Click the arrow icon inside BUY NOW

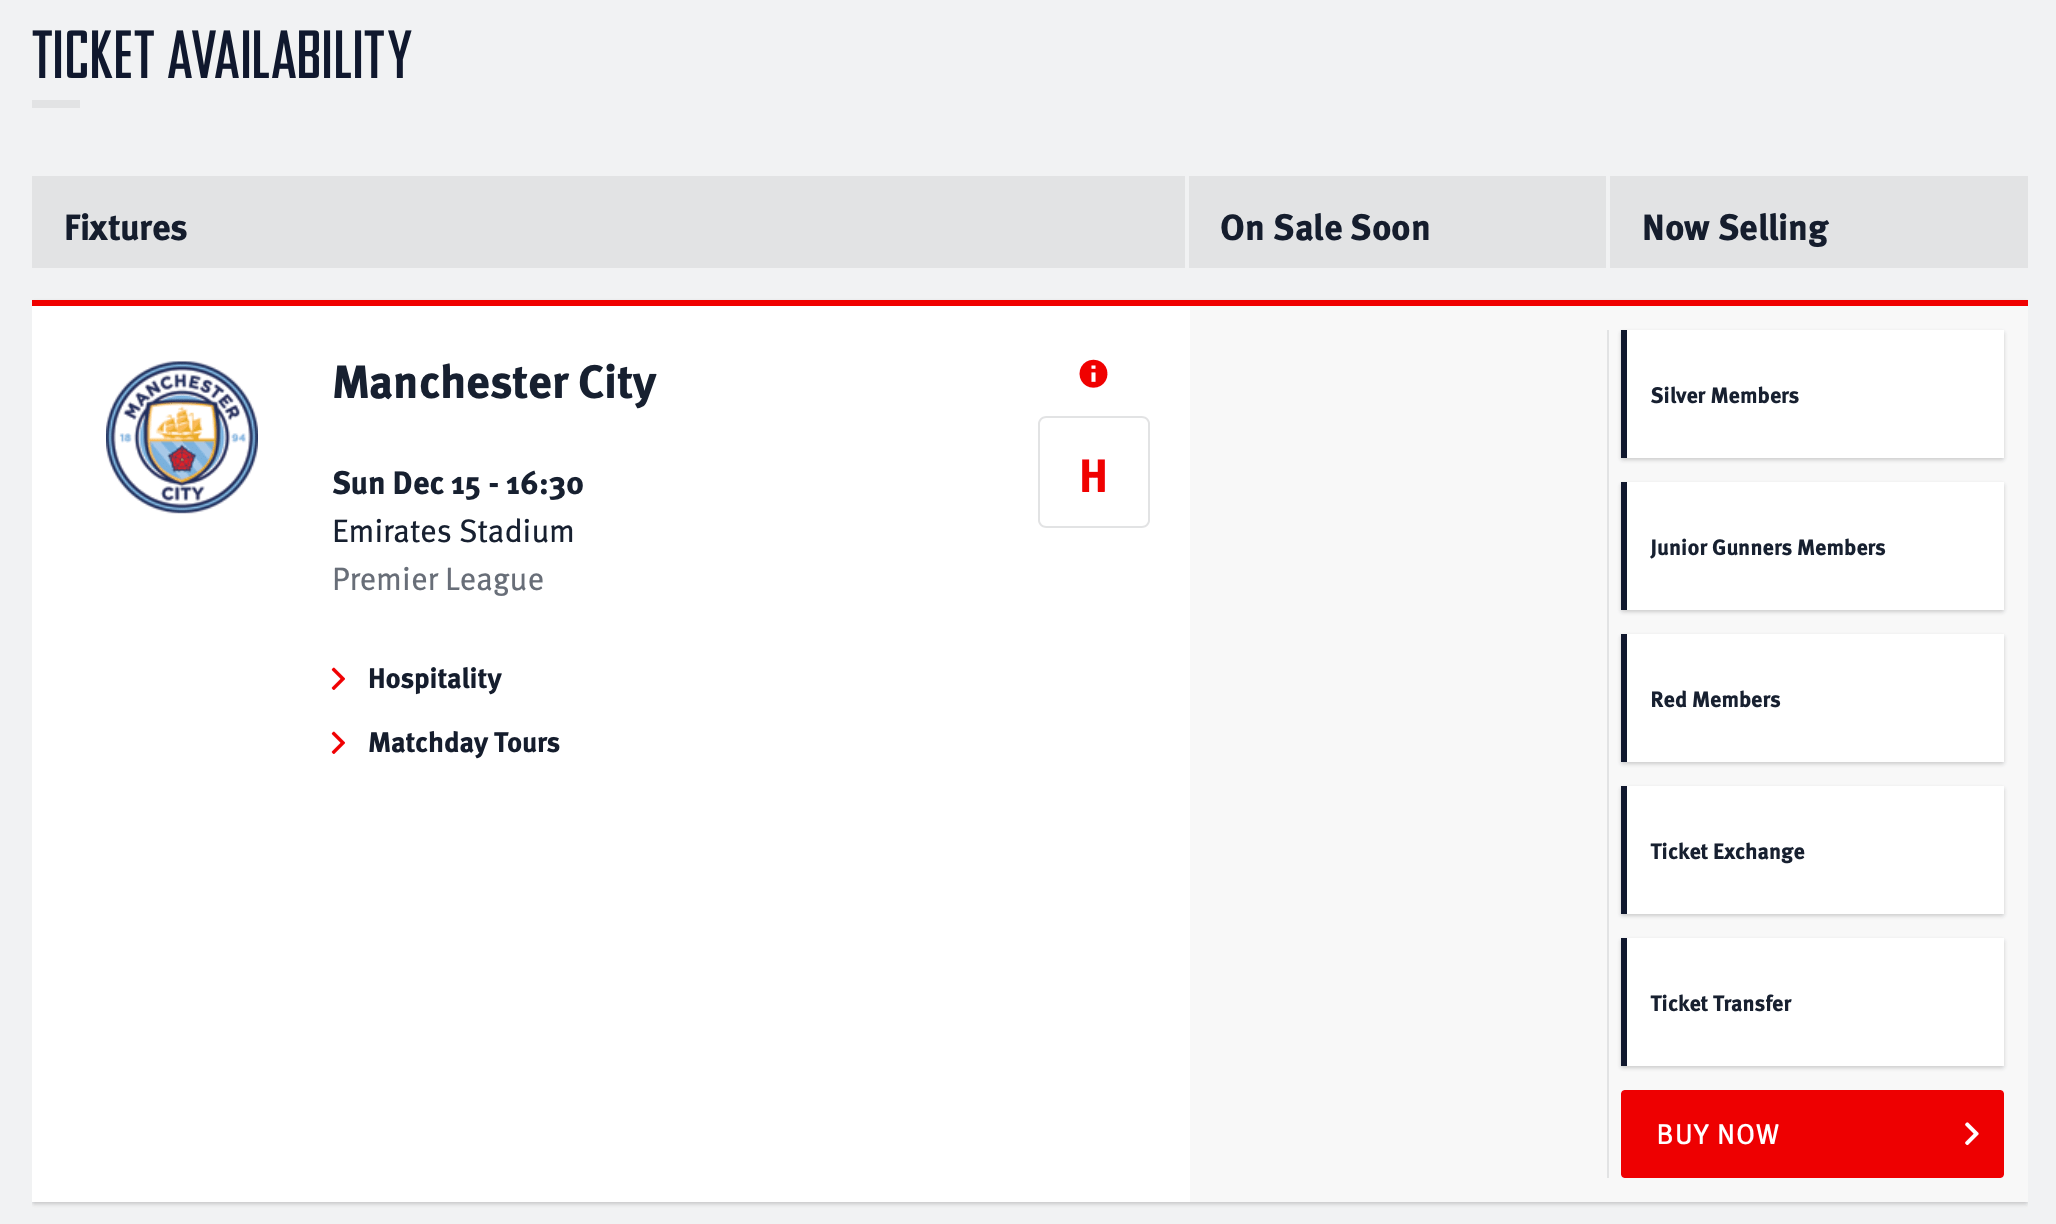[x=1971, y=1134]
